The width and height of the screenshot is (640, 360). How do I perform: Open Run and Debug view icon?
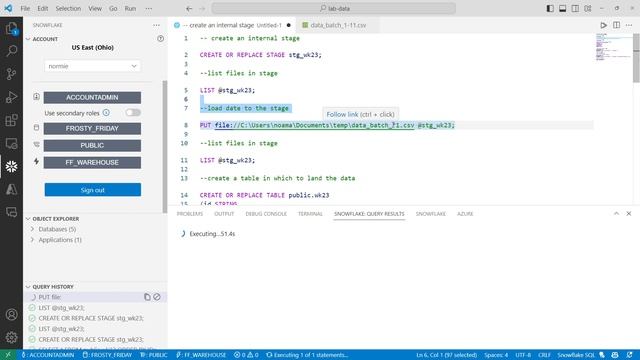coord(11,97)
